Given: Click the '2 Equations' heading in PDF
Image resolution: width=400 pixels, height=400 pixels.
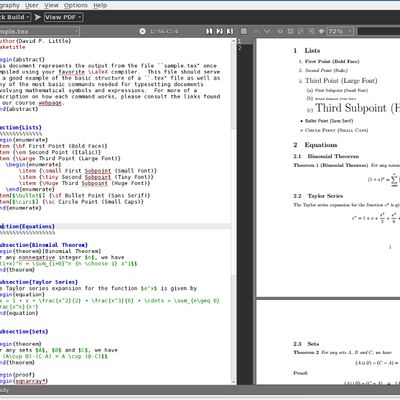Looking at the screenshot, I should 315,145.
